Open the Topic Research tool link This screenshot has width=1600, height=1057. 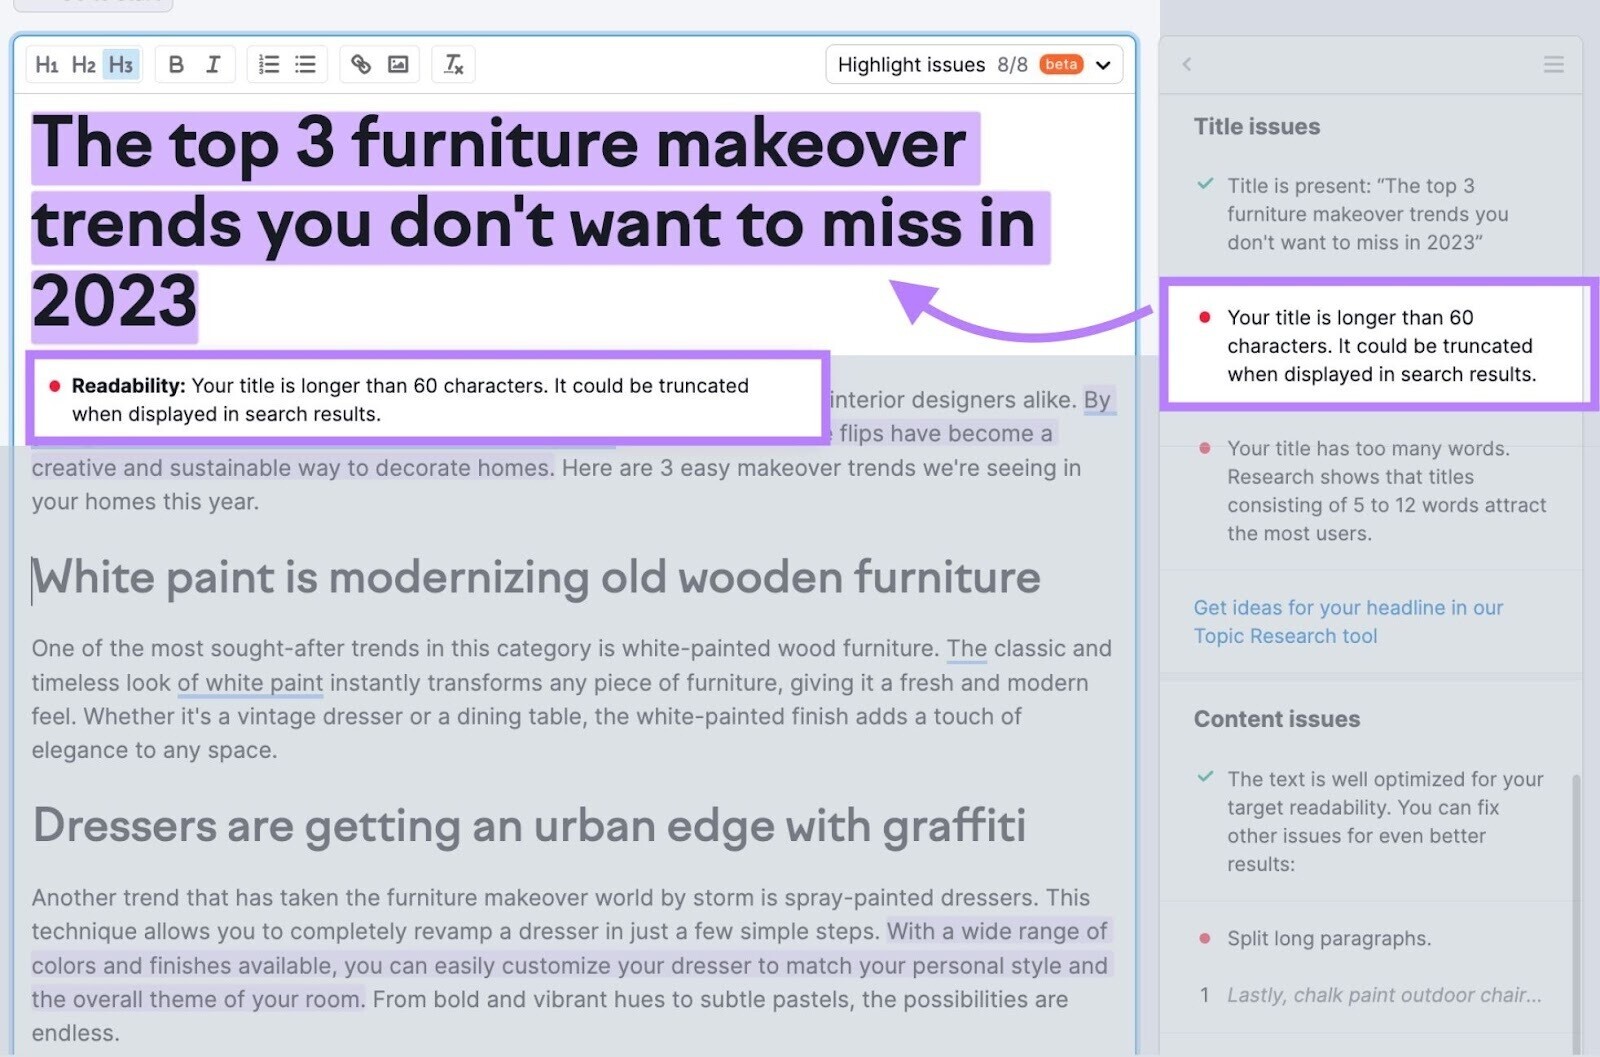click(x=1286, y=636)
